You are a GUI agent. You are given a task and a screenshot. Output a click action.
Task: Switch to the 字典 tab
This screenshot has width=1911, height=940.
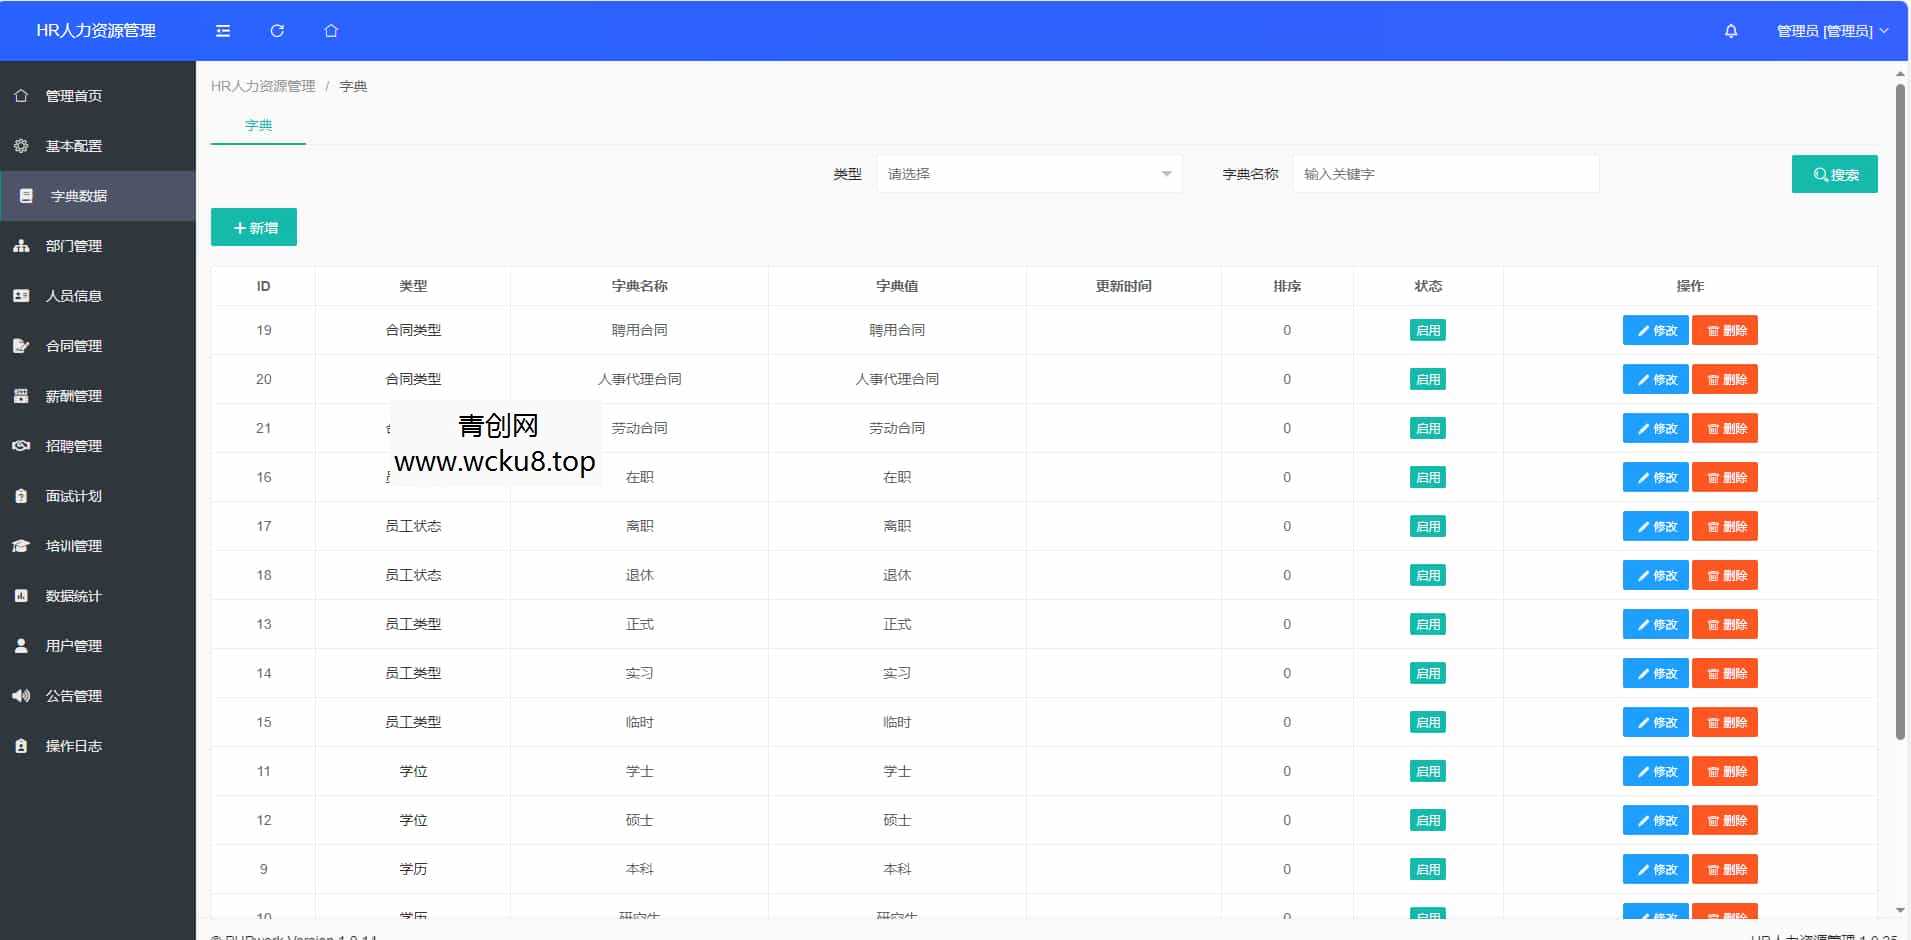[258, 125]
